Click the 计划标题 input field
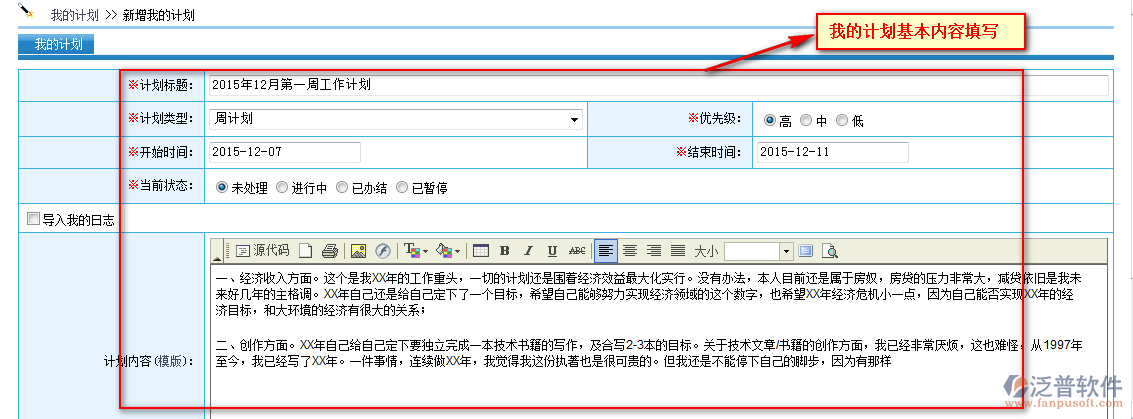 tap(658, 85)
